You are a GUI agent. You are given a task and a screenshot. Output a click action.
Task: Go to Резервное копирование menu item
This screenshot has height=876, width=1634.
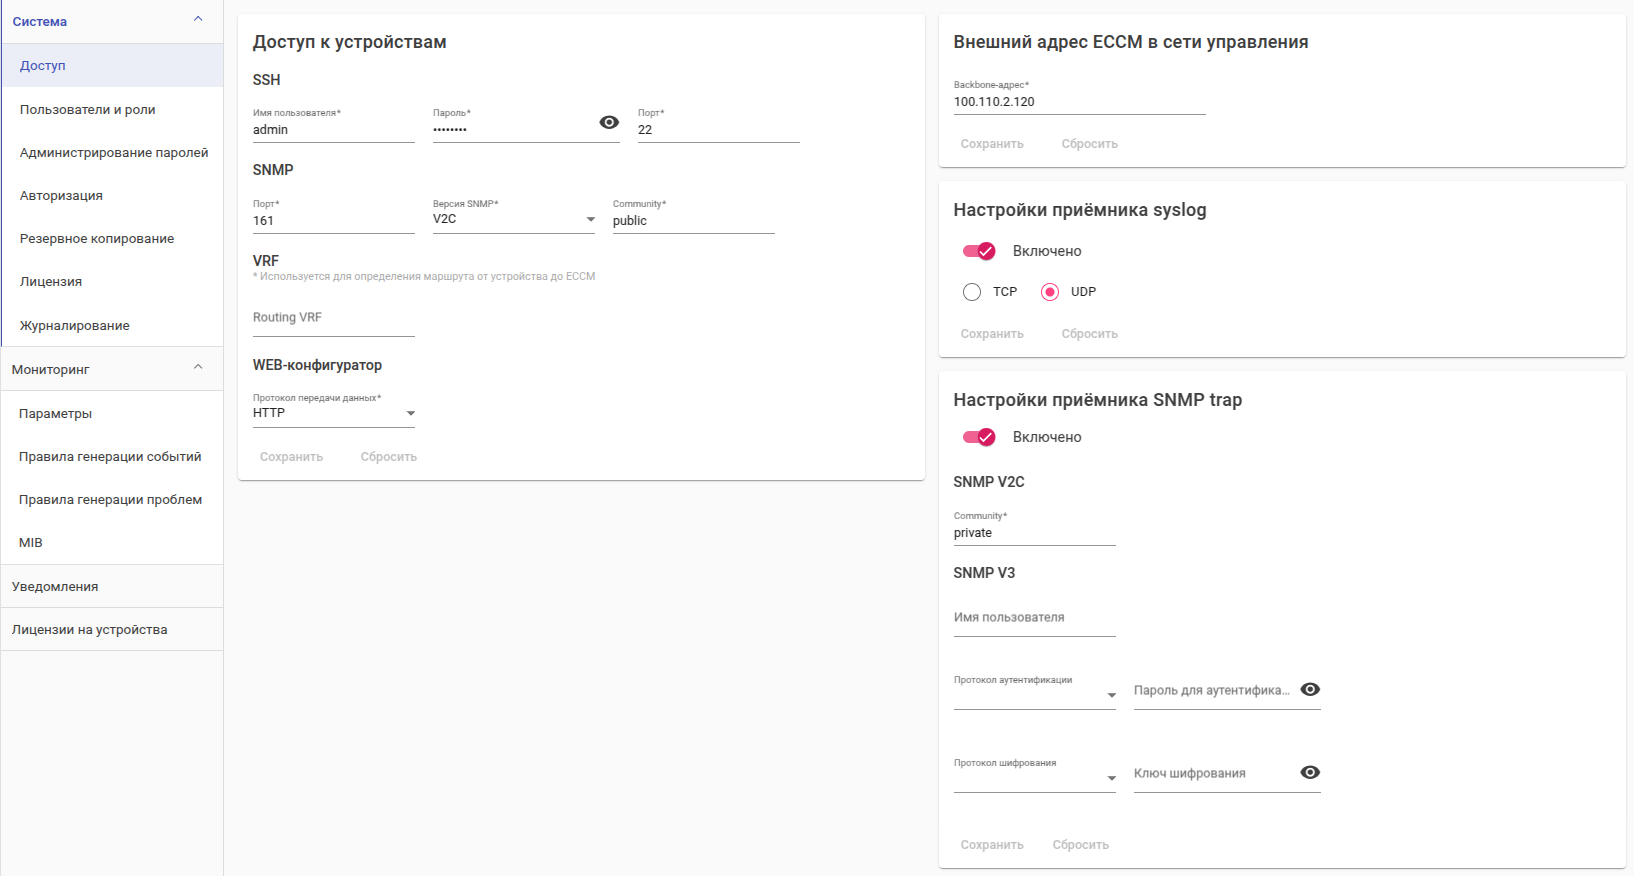tap(97, 238)
